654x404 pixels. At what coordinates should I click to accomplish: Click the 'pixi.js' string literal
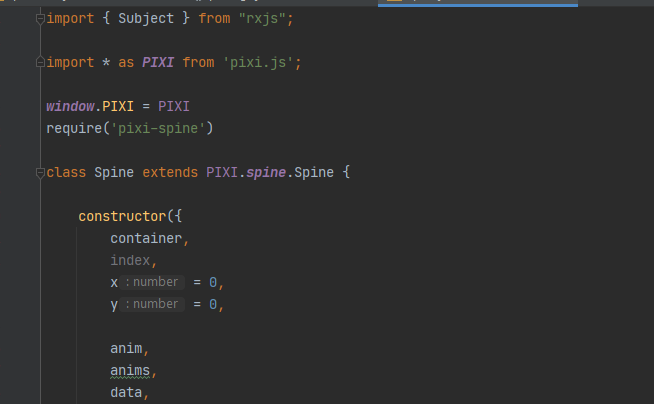tap(259, 63)
